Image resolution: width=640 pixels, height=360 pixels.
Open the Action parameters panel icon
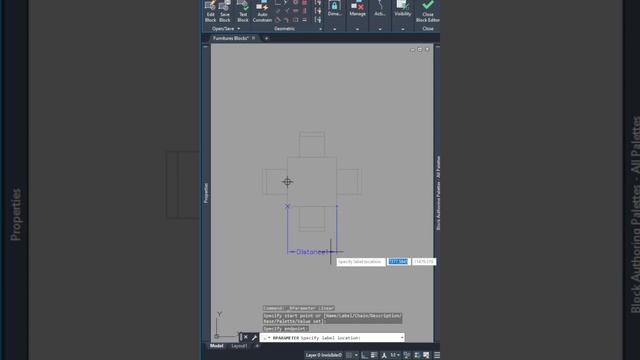pyautogui.click(x=380, y=6)
